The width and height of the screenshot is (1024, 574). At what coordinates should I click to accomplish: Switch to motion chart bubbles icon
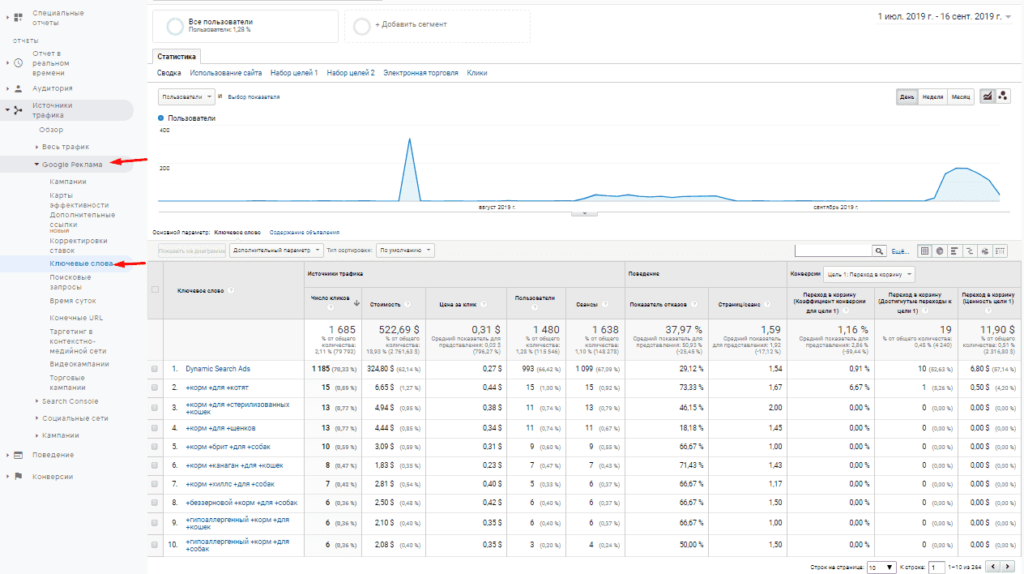(1003, 96)
